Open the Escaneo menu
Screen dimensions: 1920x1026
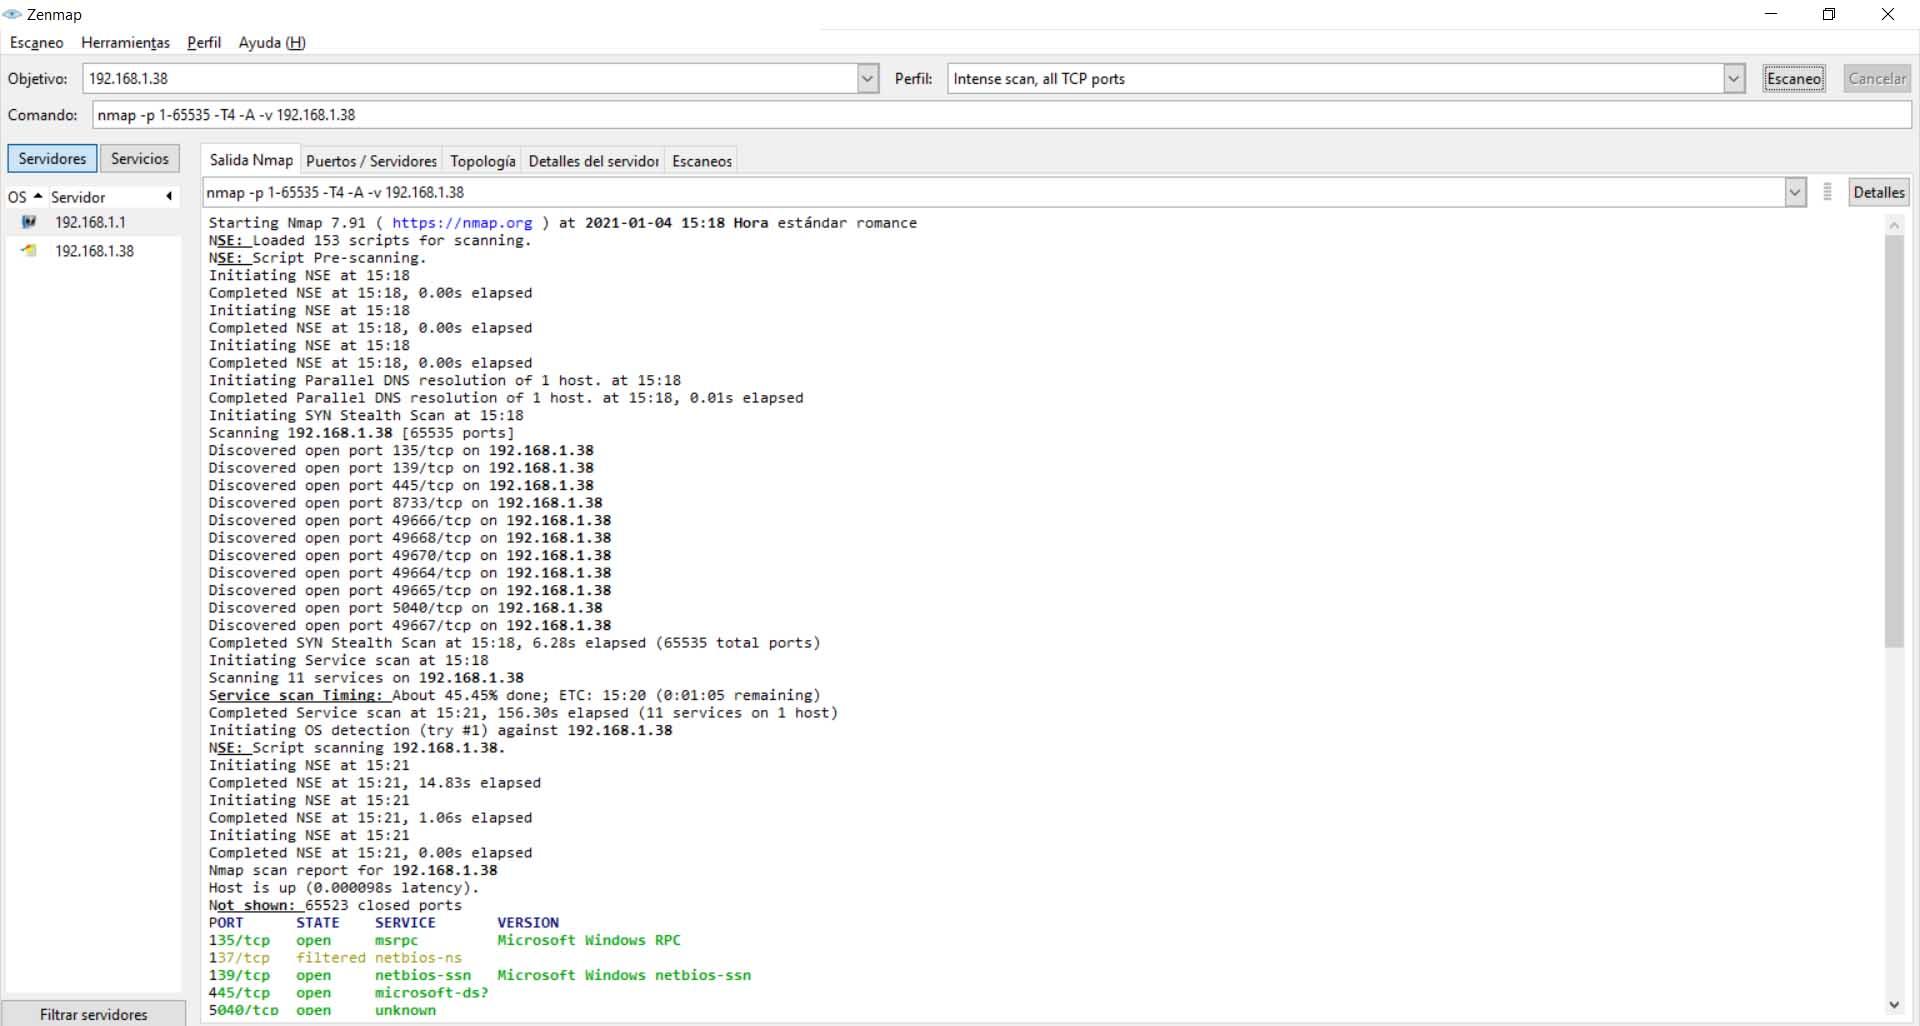pyautogui.click(x=37, y=42)
